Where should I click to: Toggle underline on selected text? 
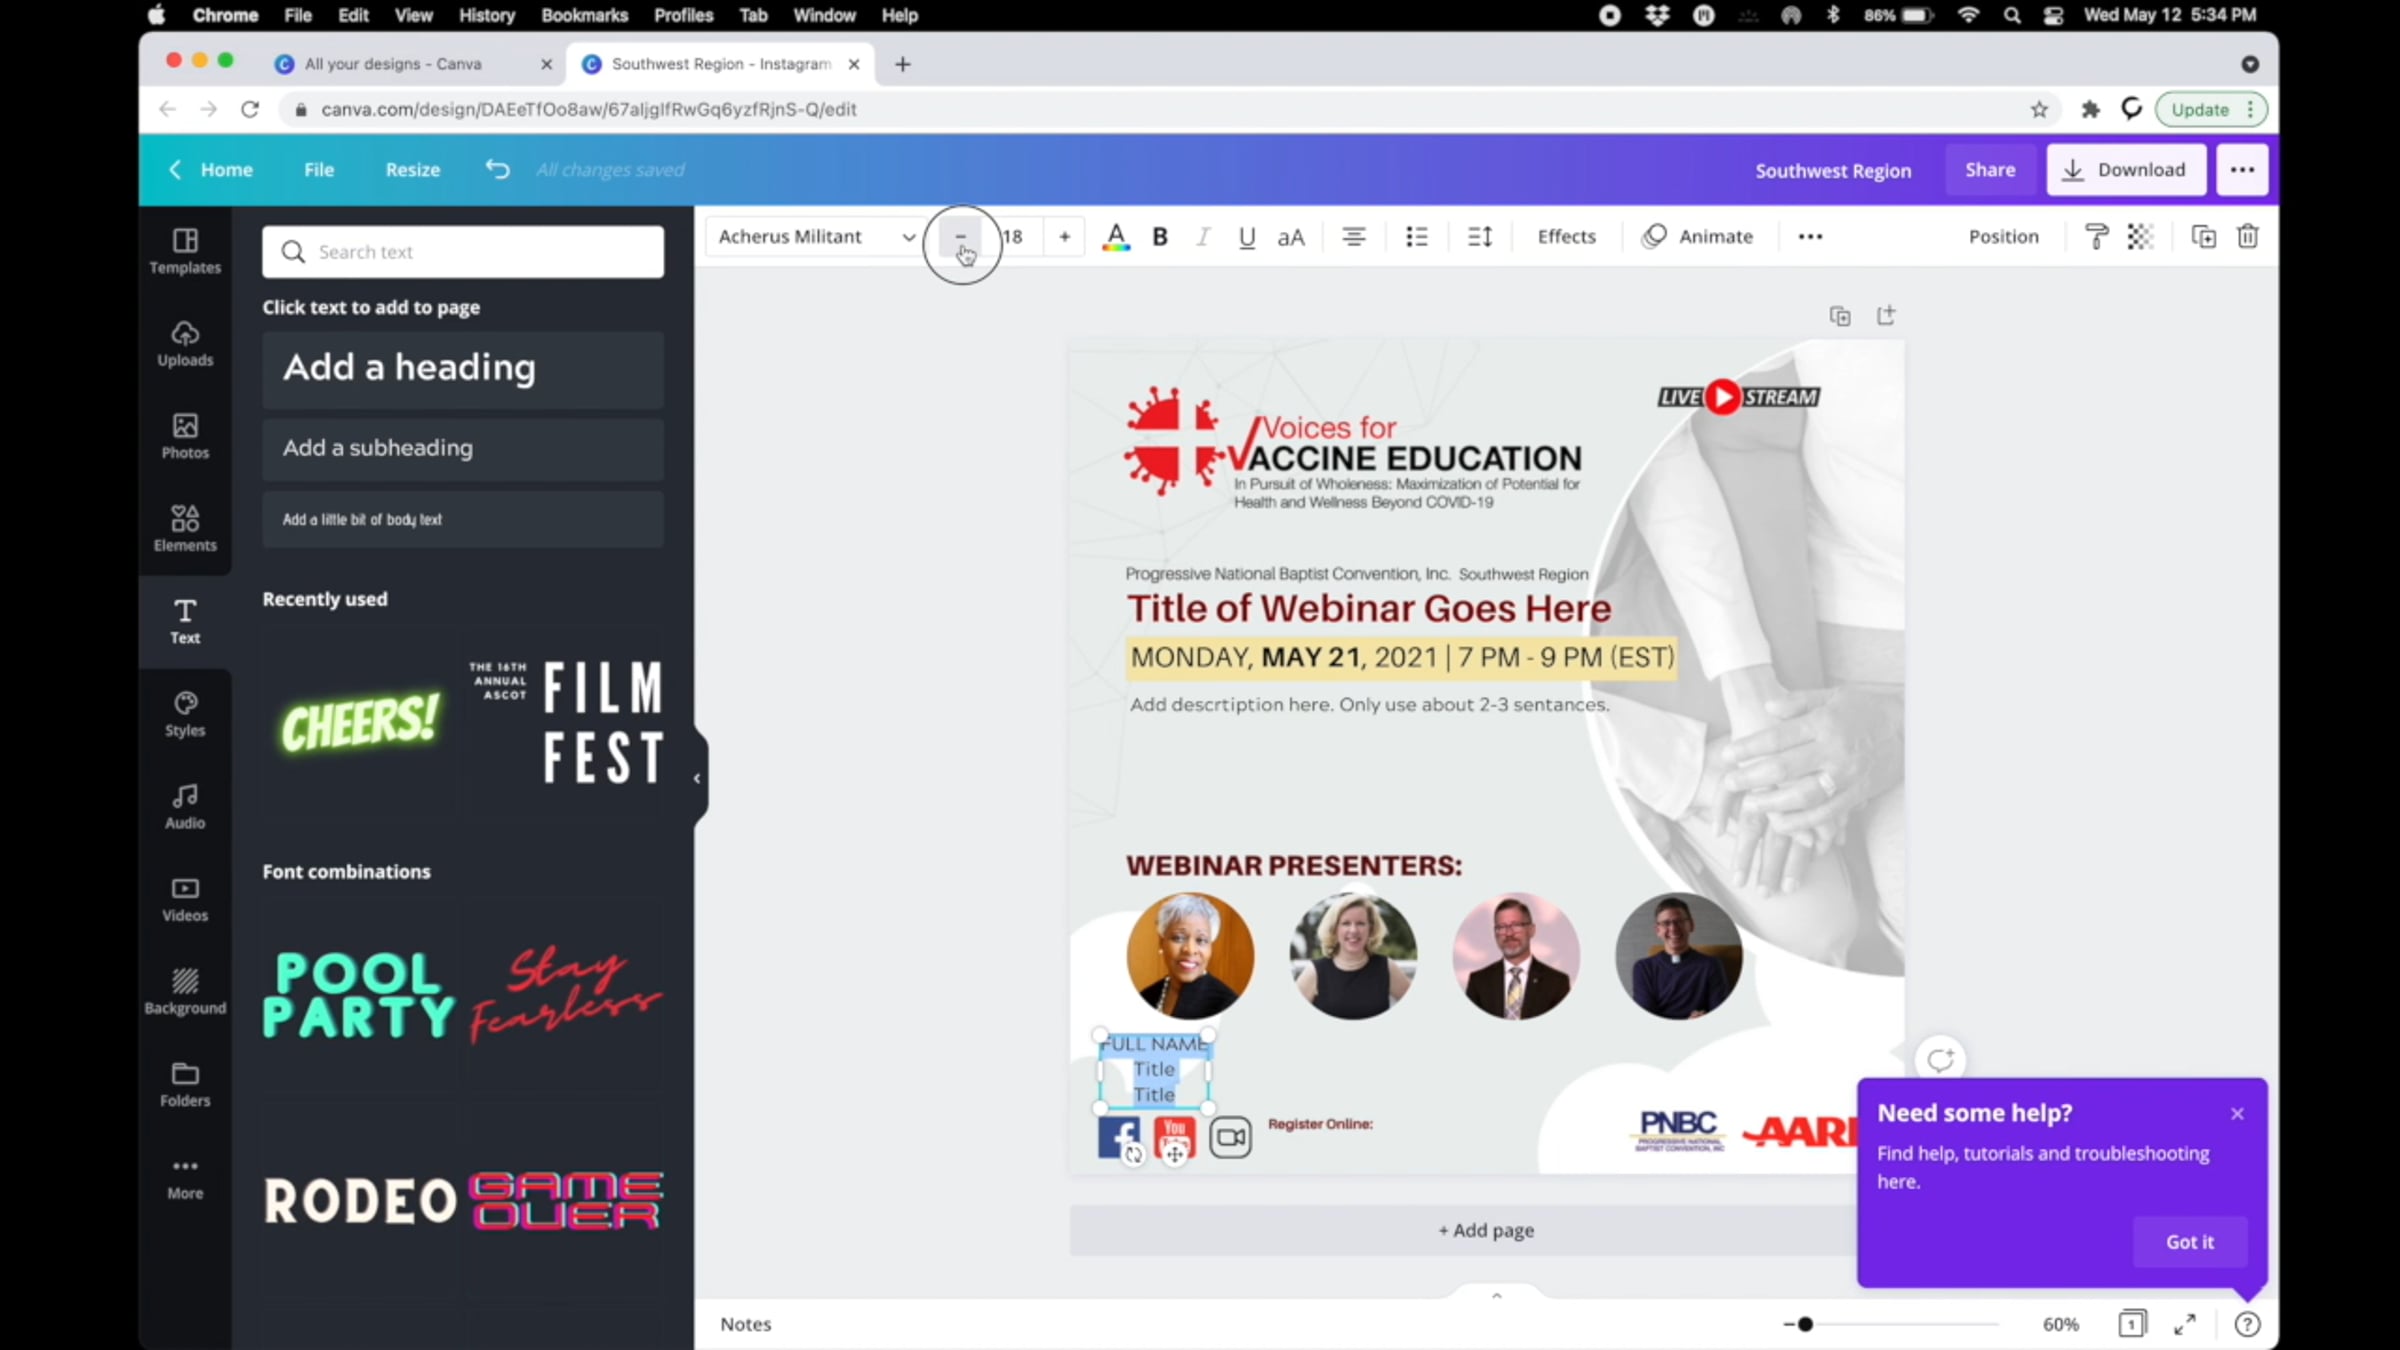(x=1246, y=237)
